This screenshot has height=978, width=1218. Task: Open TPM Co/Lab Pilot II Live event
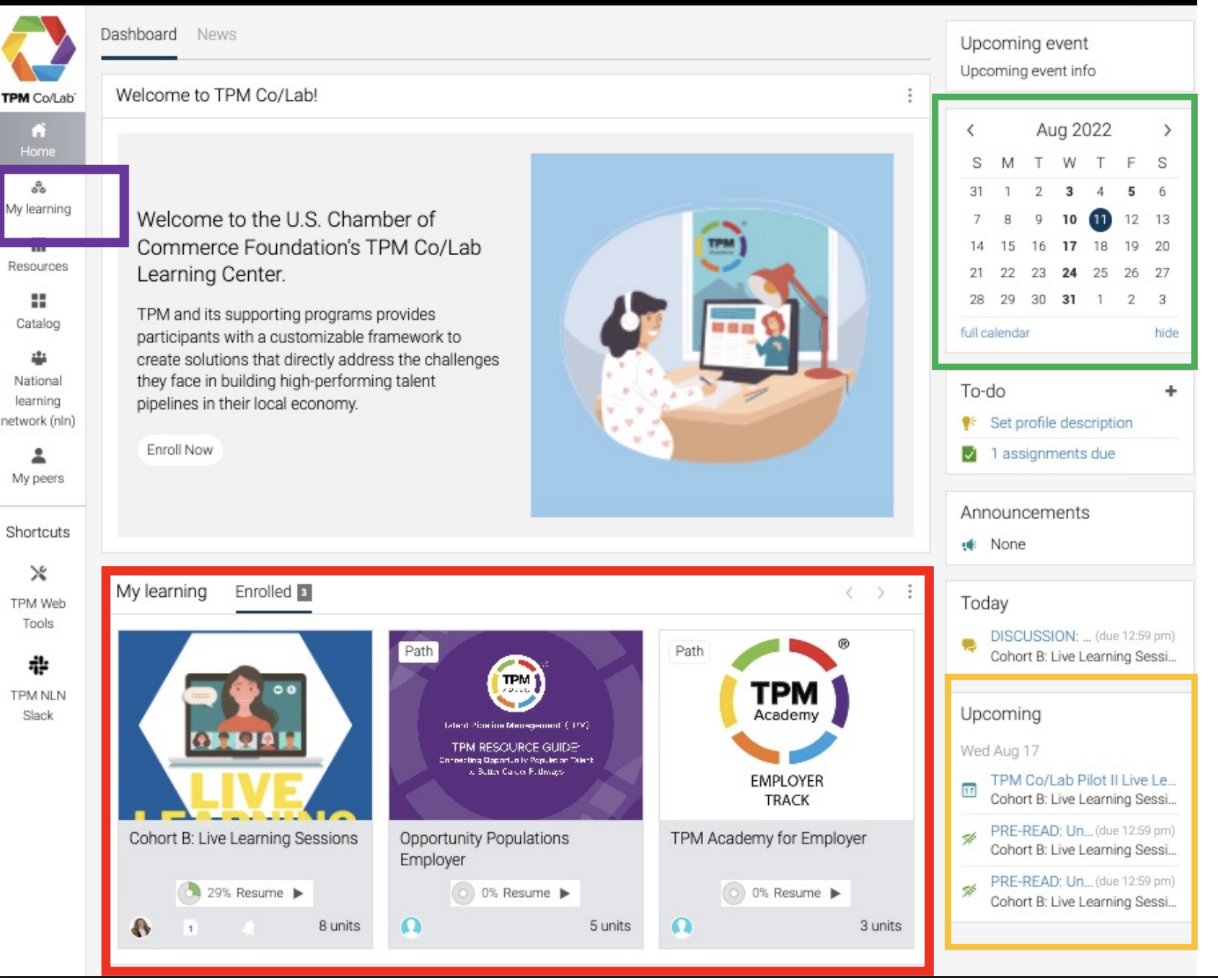pos(1084,780)
